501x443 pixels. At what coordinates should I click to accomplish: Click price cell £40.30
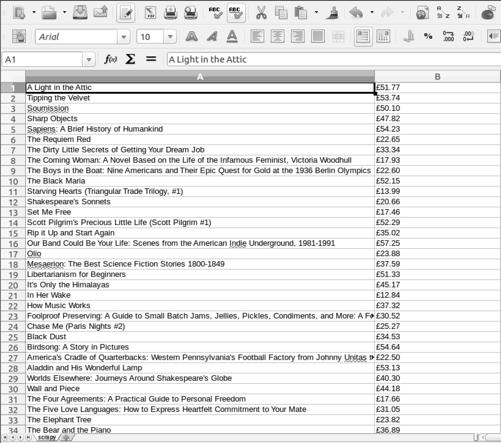click(437, 378)
